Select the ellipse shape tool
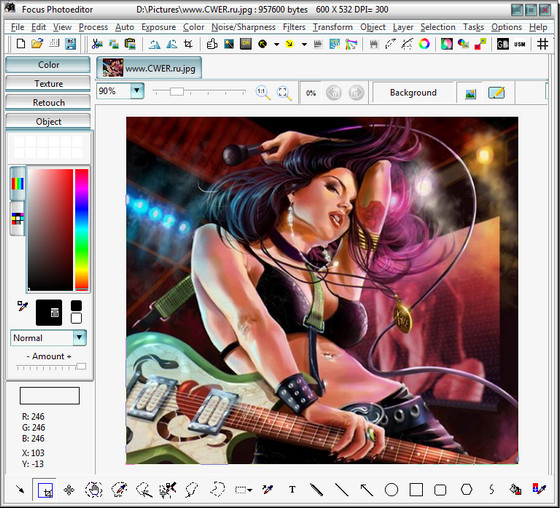 pyautogui.click(x=391, y=489)
